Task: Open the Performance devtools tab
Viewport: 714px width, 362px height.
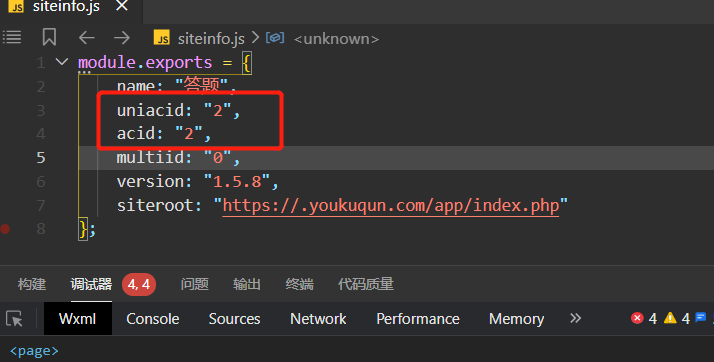Action: click(x=418, y=319)
